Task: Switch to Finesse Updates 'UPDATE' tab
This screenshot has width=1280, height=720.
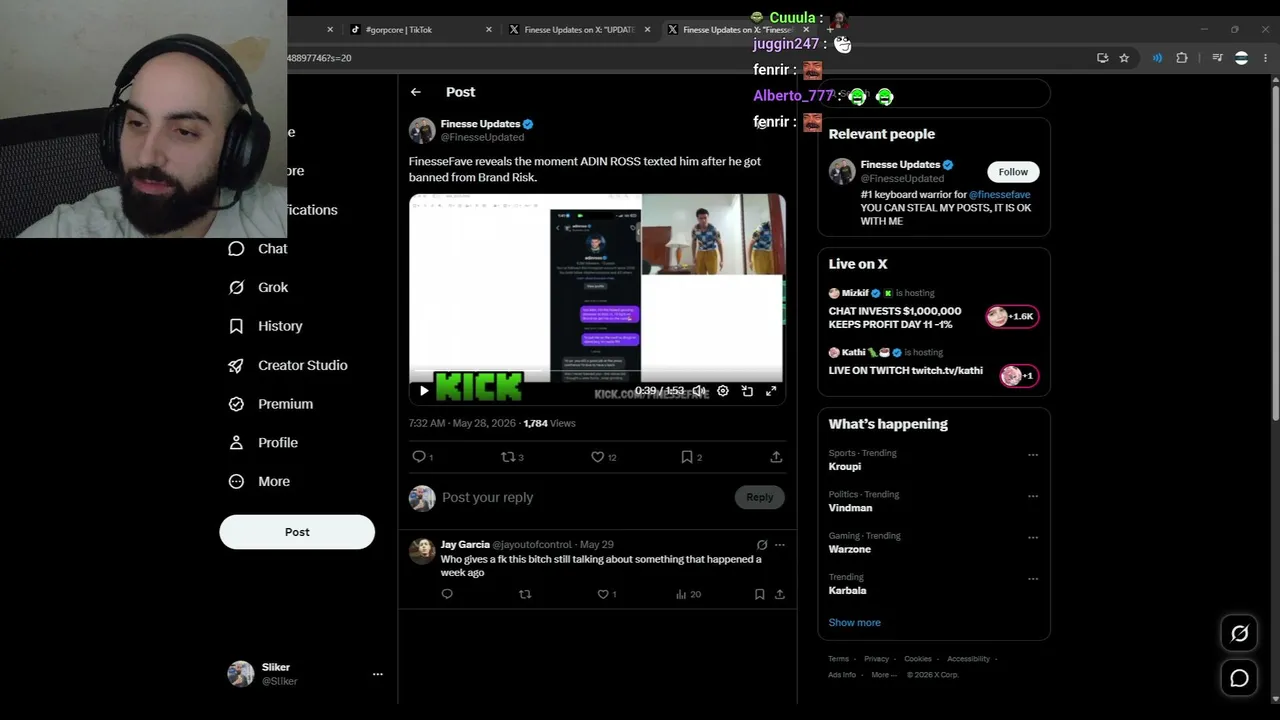Action: pos(580,30)
